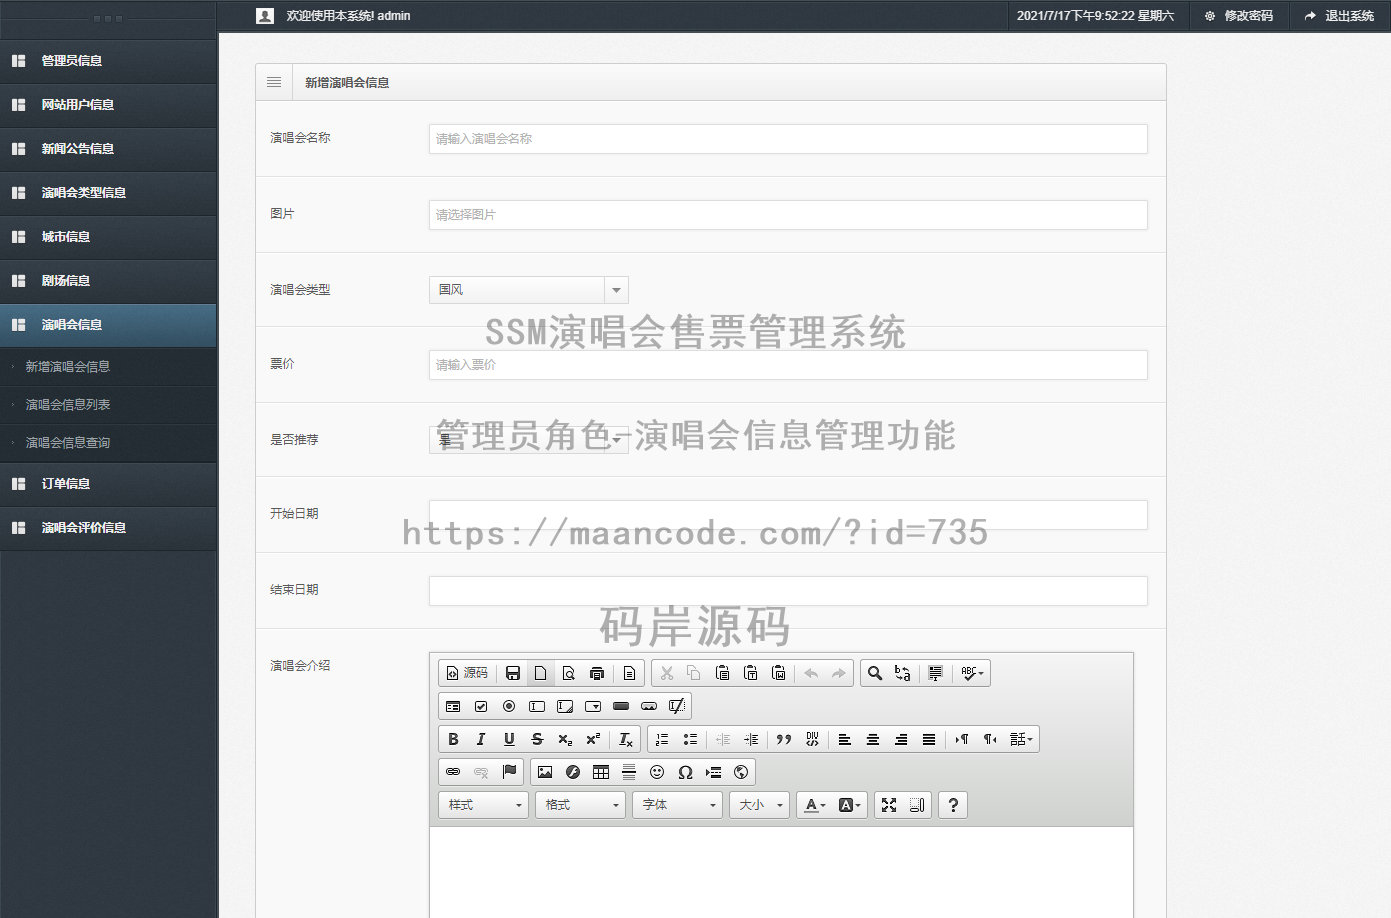Open the 样式 styles dropdown
The height and width of the screenshot is (918, 1391).
pos(484,805)
